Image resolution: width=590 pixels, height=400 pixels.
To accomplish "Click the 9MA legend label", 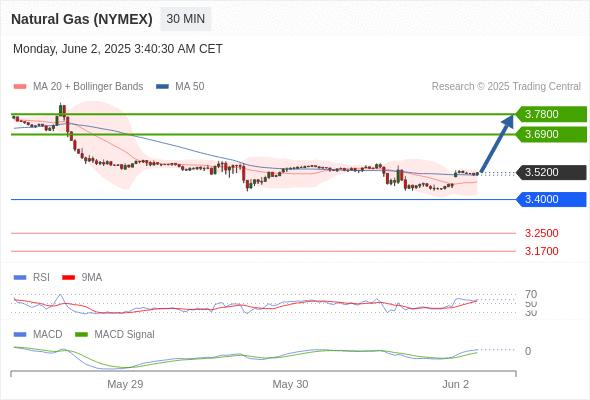I will click(x=92, y=277).
